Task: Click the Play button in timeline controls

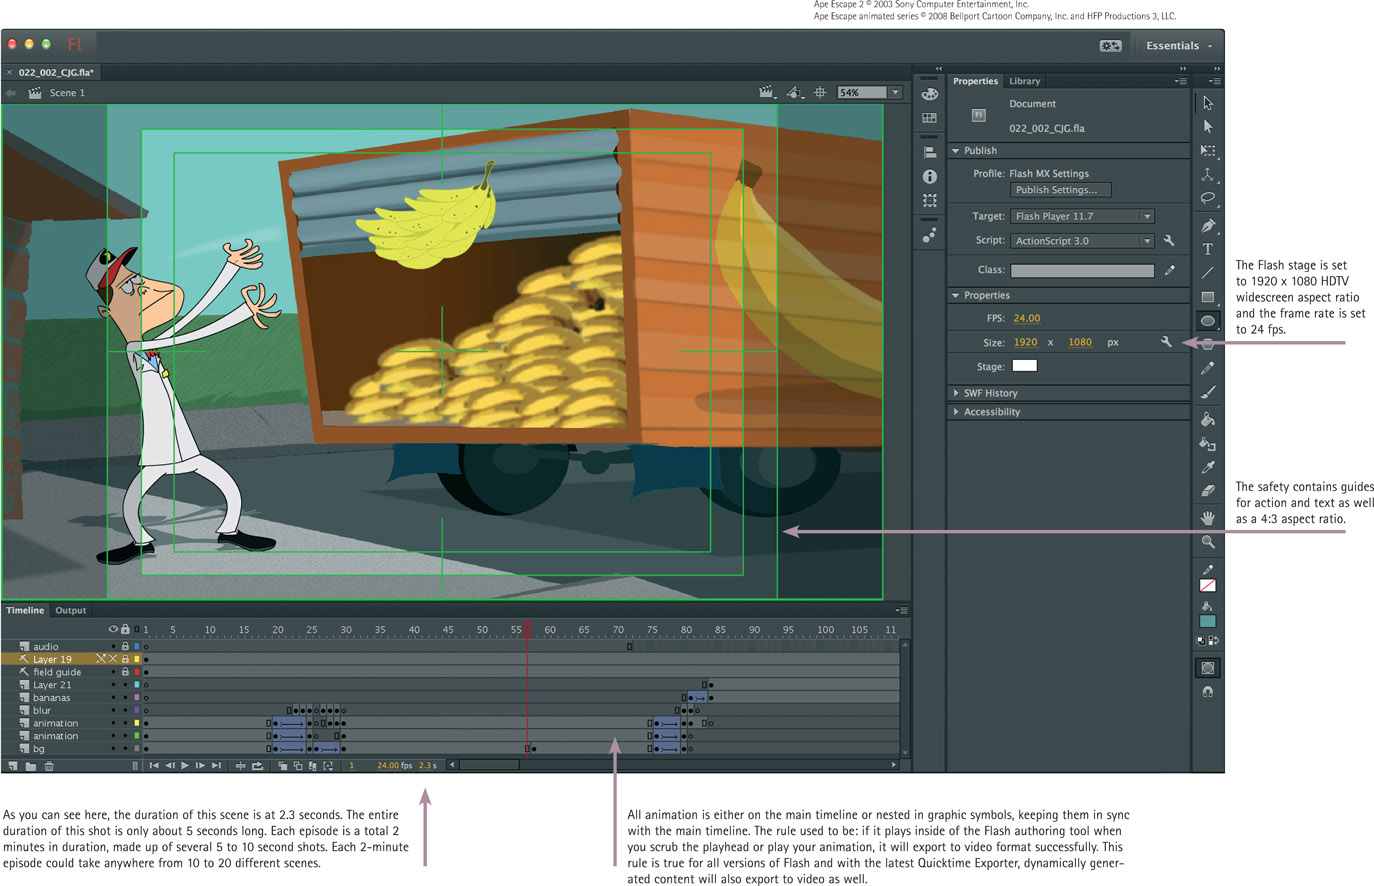Action: coord(185,766)
